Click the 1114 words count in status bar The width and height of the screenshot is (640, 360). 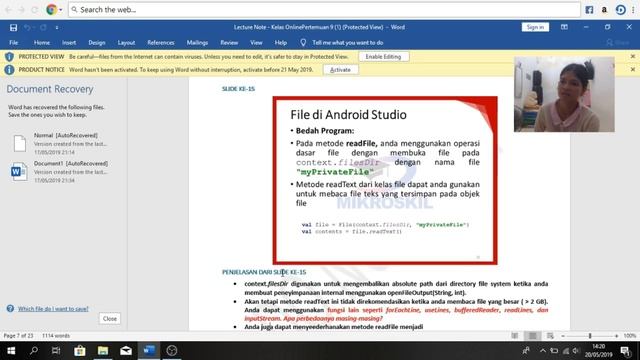point(56,336)
